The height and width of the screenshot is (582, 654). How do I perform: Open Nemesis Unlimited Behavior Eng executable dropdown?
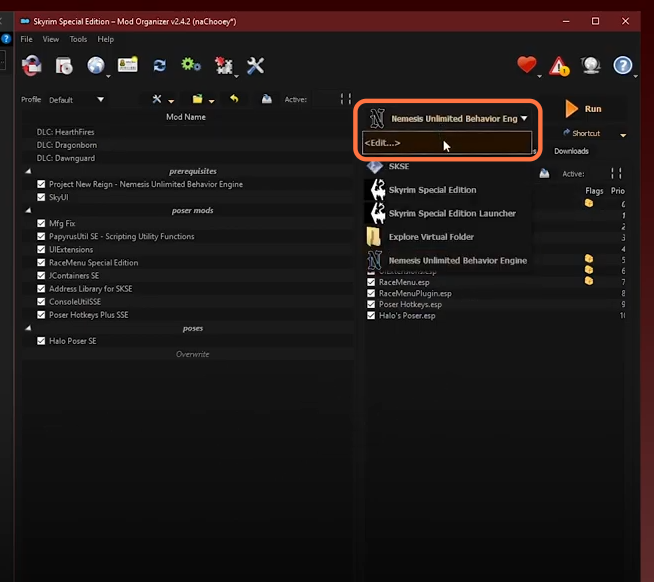click(x=448, y=118)
